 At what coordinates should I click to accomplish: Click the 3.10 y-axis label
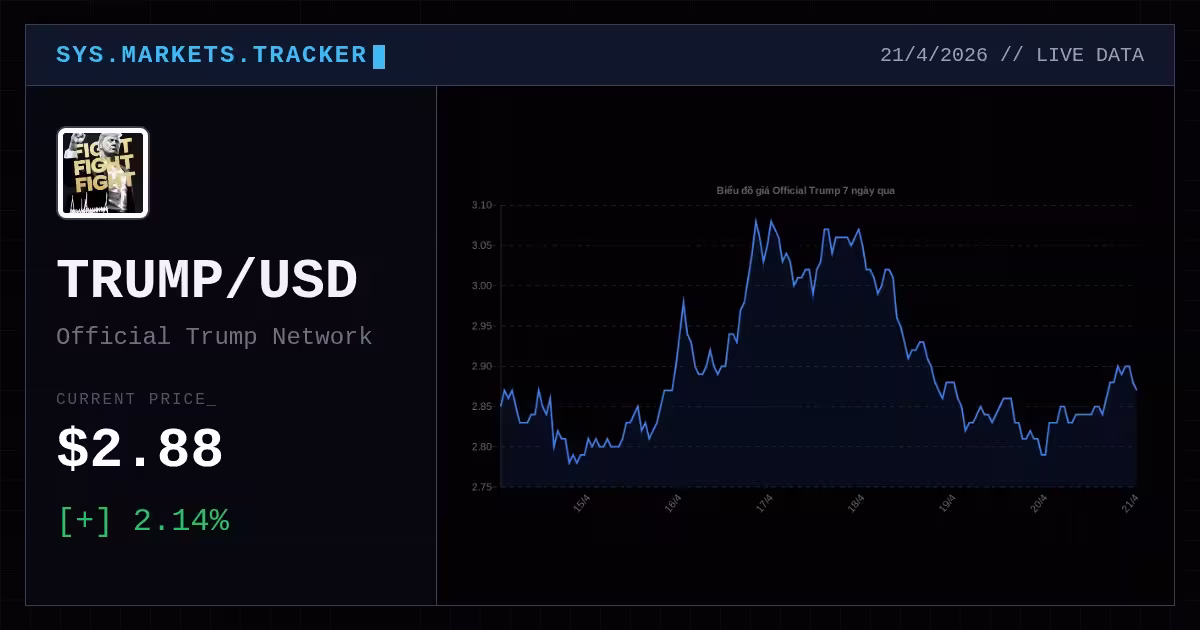(x=482, y=205)
